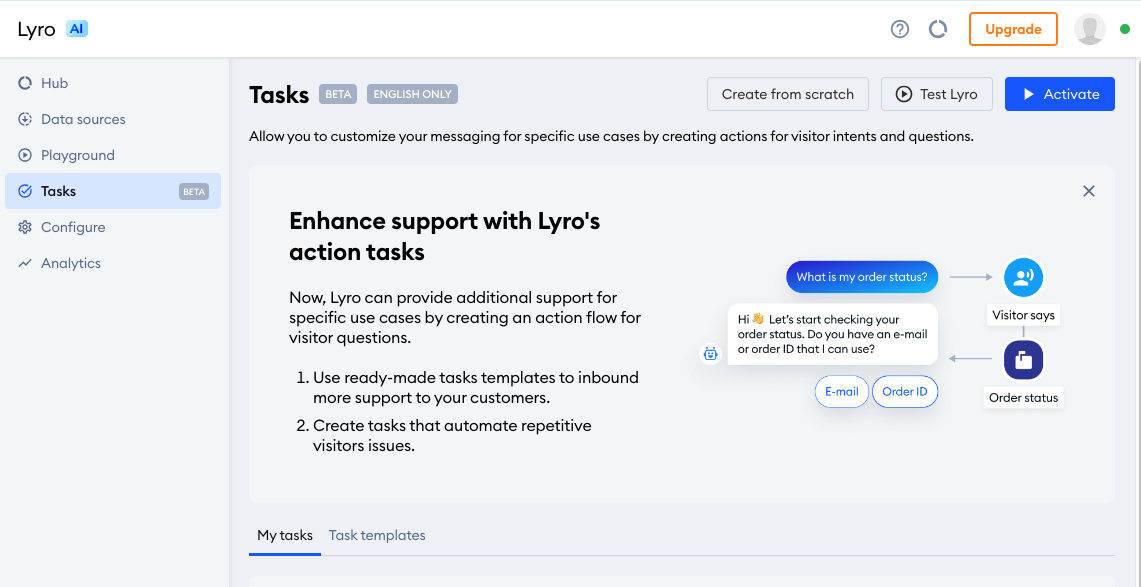Click the E-mail quick reply chip

pyautogui.click(x=841, y=391)
